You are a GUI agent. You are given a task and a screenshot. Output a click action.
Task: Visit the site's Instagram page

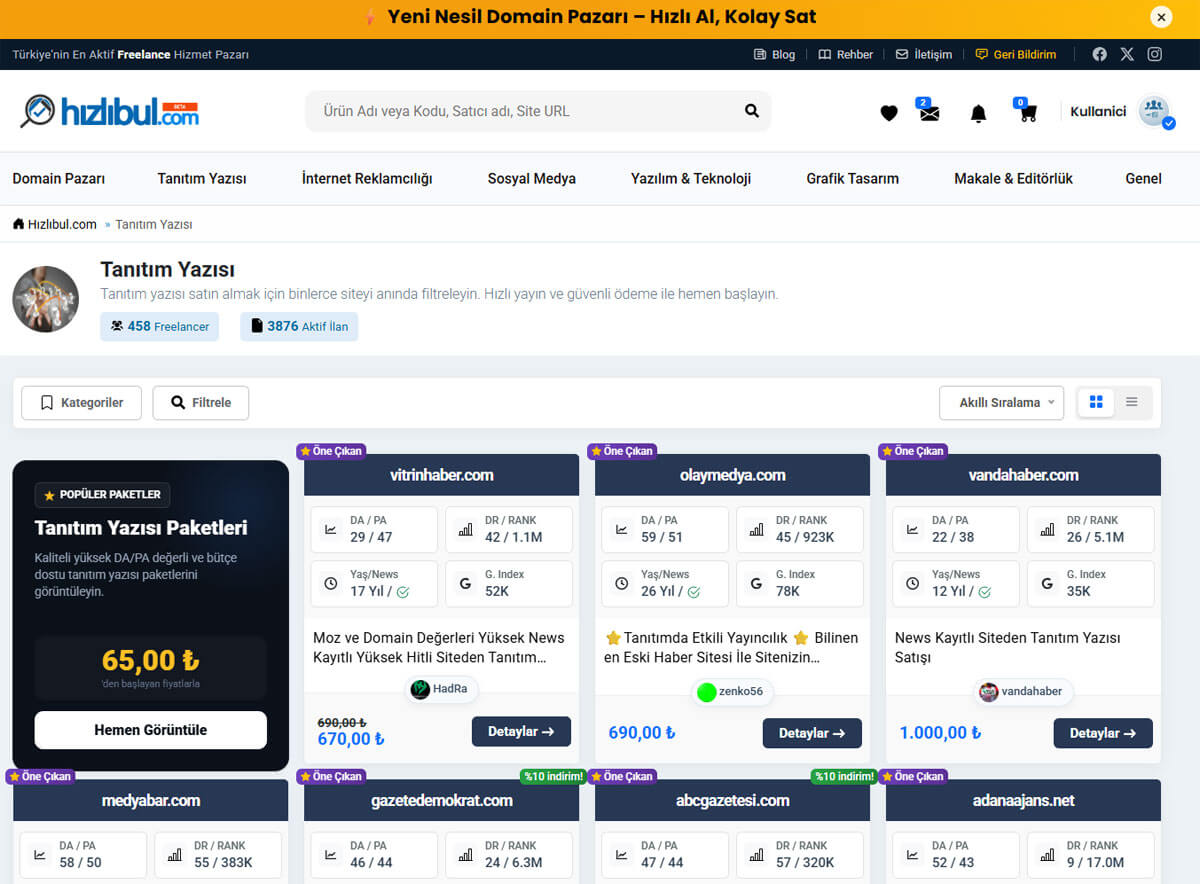pos(1155,54)
